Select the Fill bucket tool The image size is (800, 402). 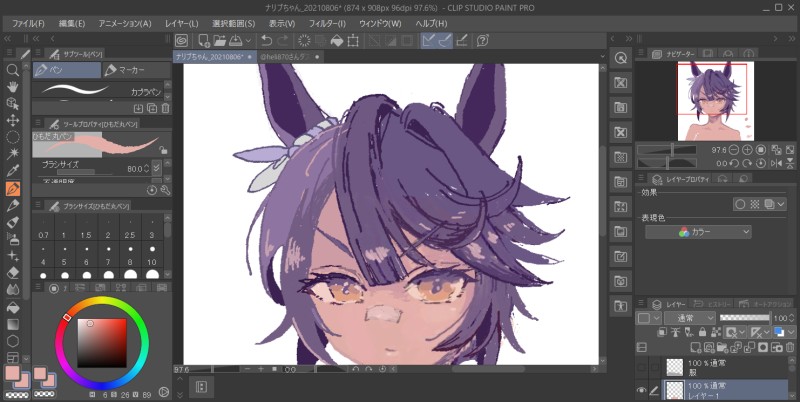13,307
